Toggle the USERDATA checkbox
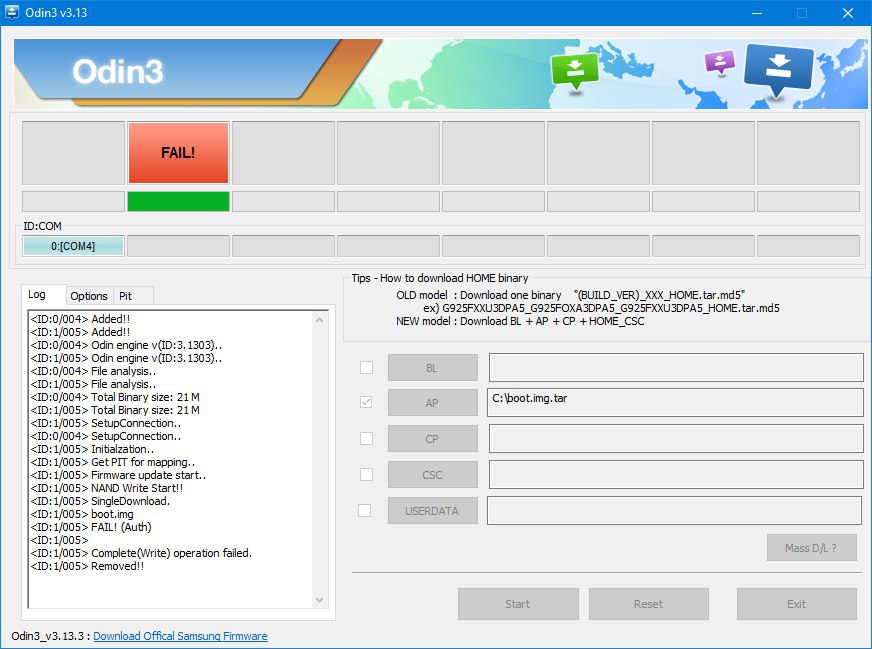This screenshot has height=649, width=872. pos(365,511)
